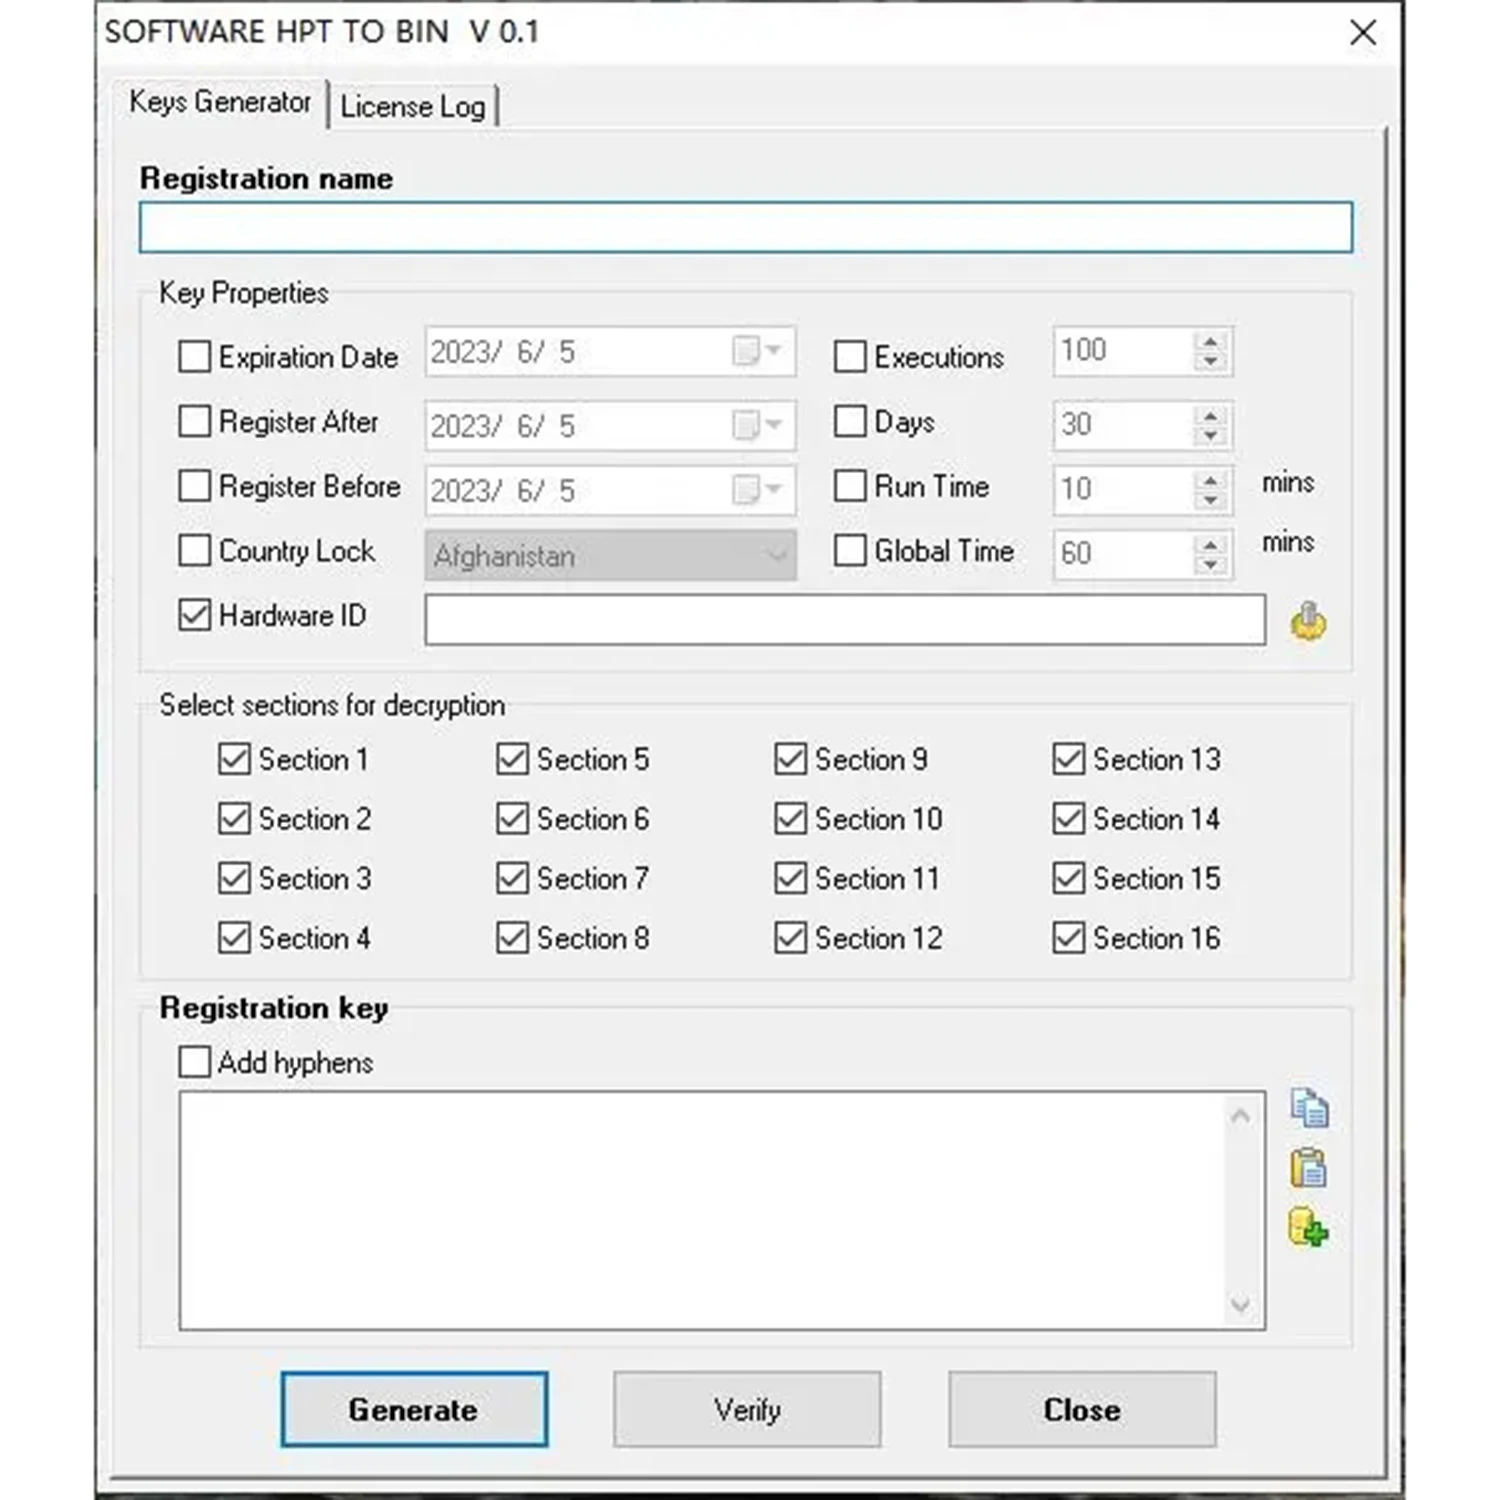This screenshot has width=1500, height=1500.
Task: Deselect Section 7 checkbox
Action: pos(512,878)
